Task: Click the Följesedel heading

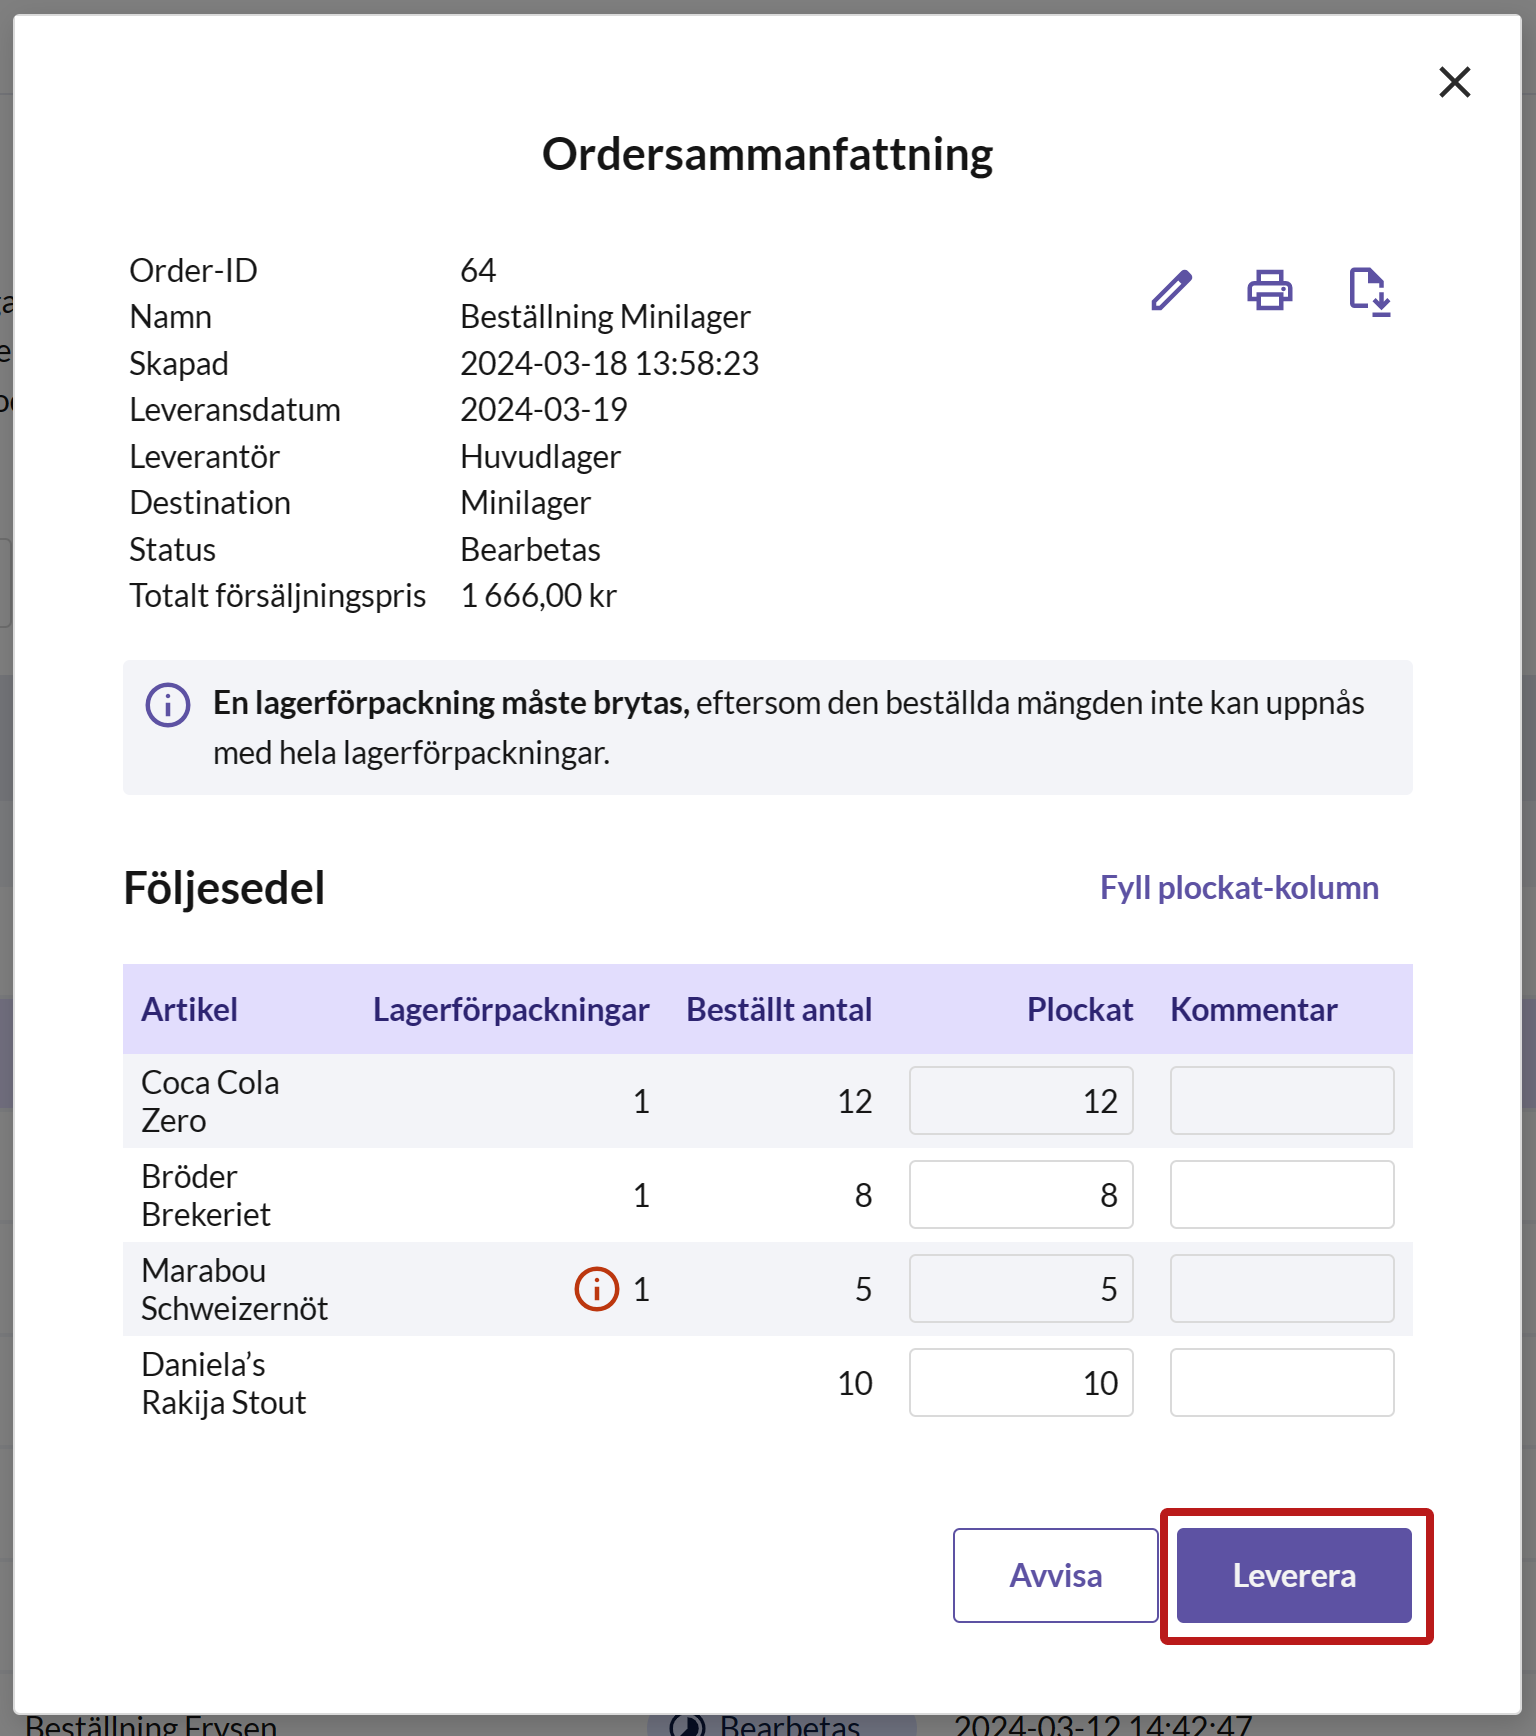Action: pos(224,888)
